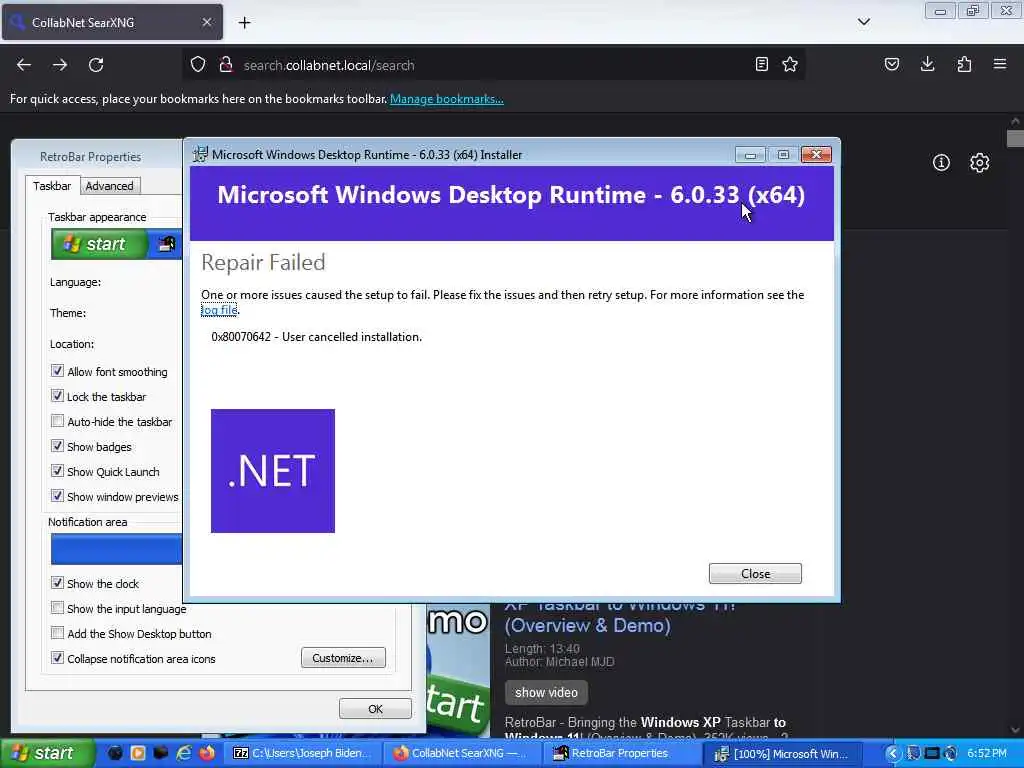Viewport: 1024px width, 768px height.
Task: Open the browser downloads panel
Action: click(927, 64)
